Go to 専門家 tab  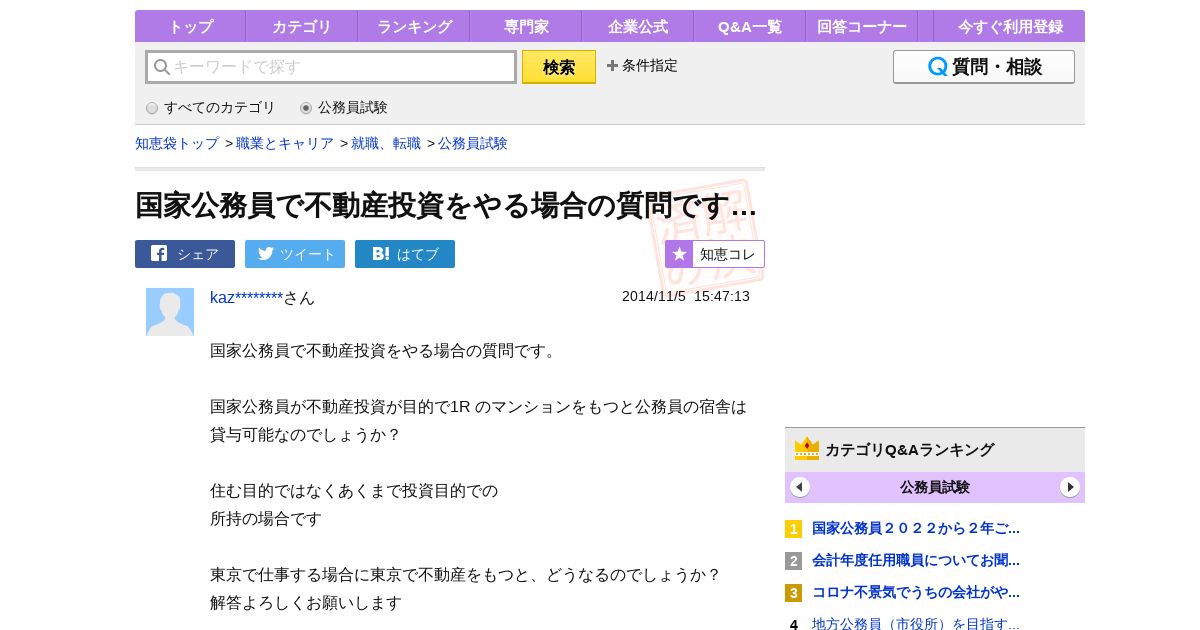pos(526,27)
